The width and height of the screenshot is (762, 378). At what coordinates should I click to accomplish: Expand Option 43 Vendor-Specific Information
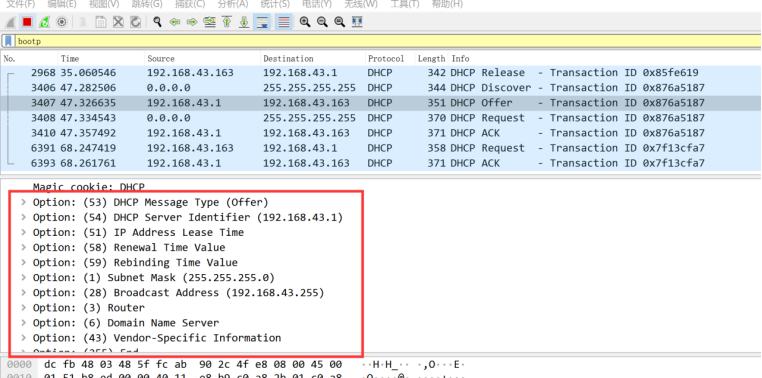24,338
